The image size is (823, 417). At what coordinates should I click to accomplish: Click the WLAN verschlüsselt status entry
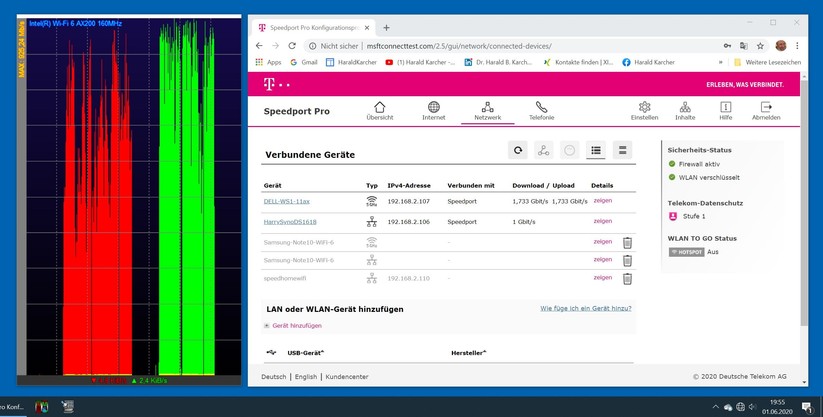[x=704, y=178]
